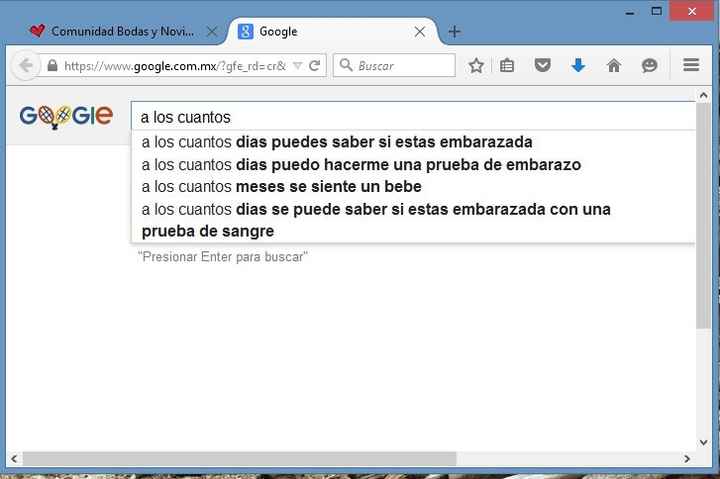The height and width of the screenshot is (479, 720).
Task: Open the chat bubble Hello icon
Action: pyautogui.click(x=649, y=66)
